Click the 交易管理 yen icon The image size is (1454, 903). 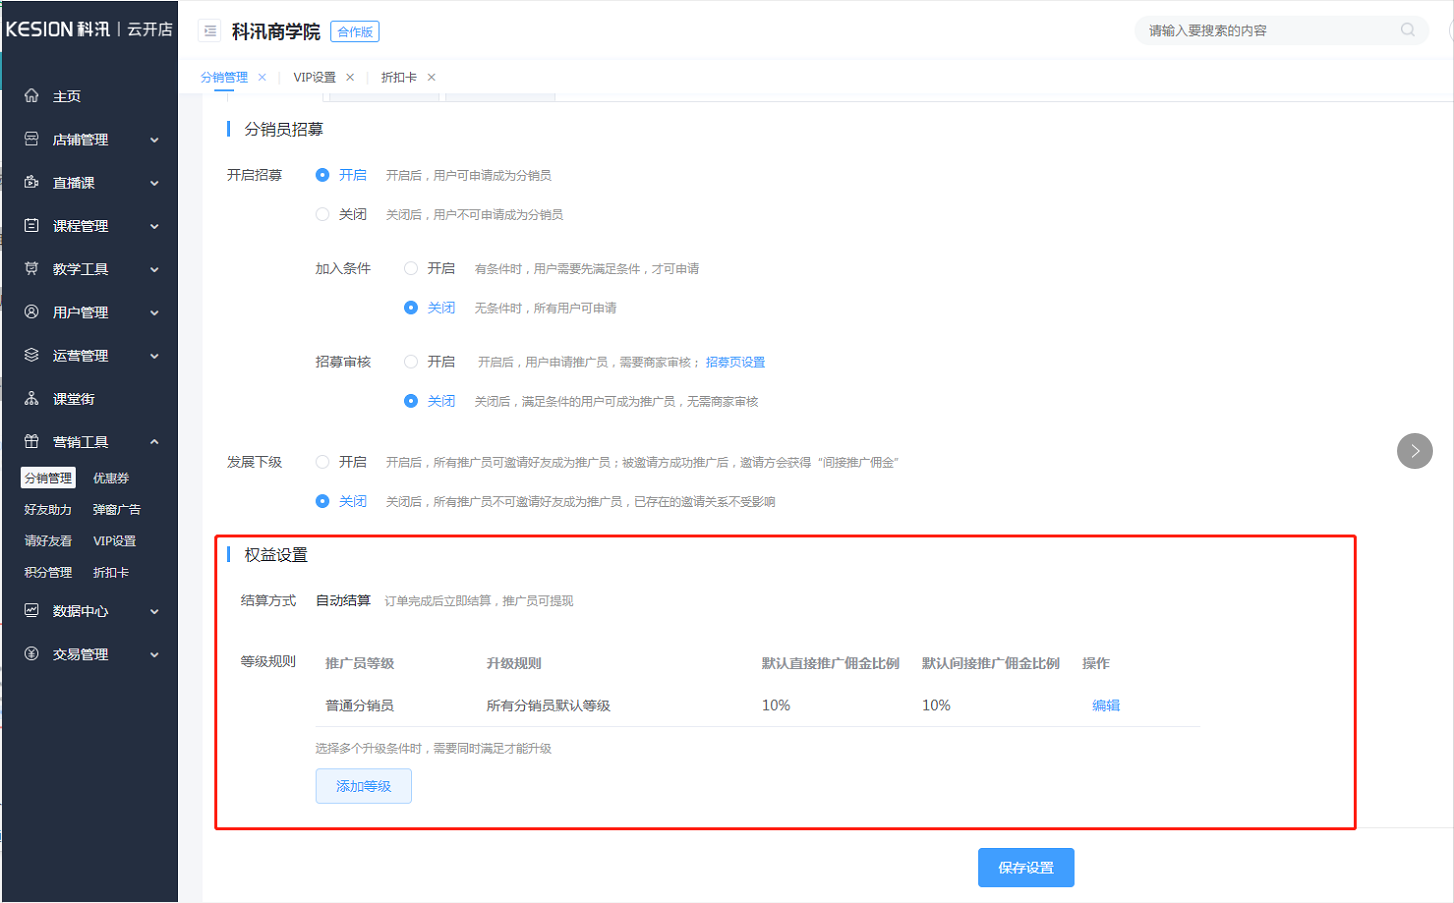[32, 654]
